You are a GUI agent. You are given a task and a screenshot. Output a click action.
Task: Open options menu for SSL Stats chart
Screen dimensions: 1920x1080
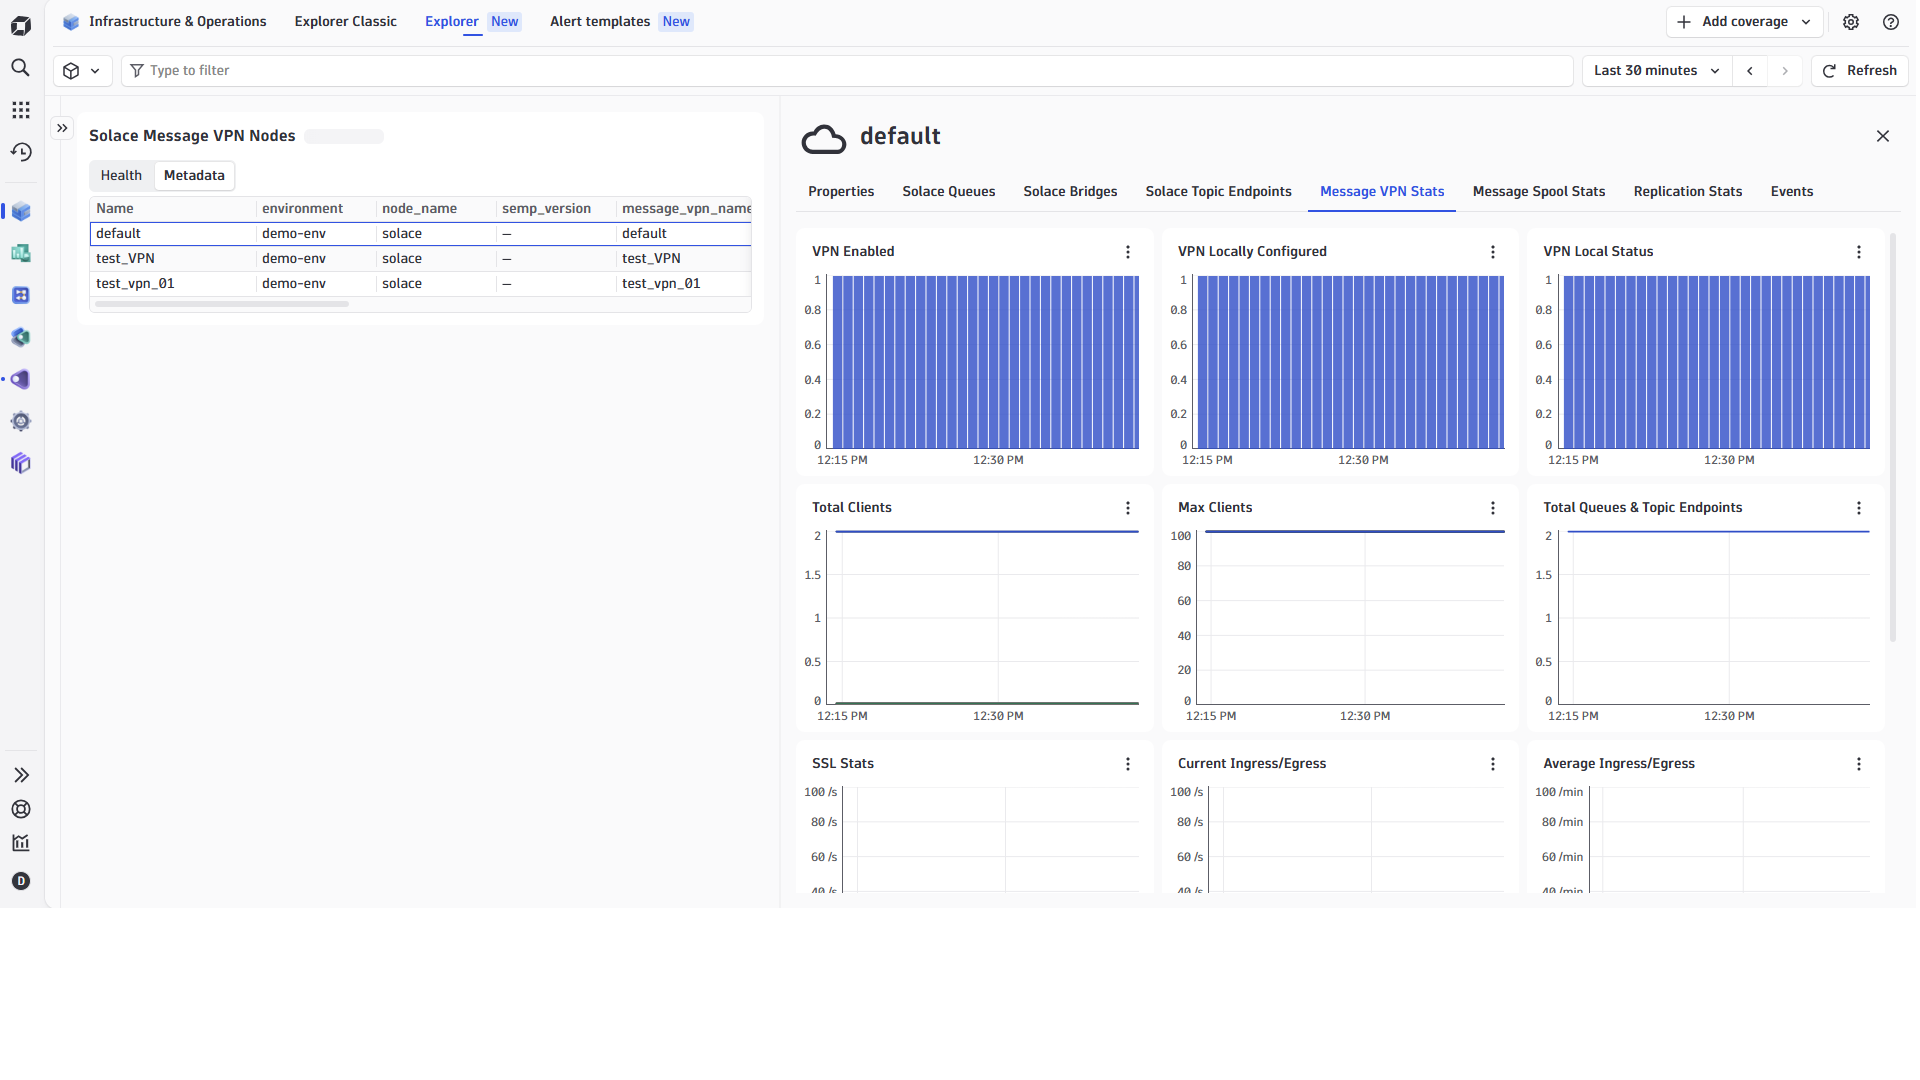click(x=1128, y=764)
